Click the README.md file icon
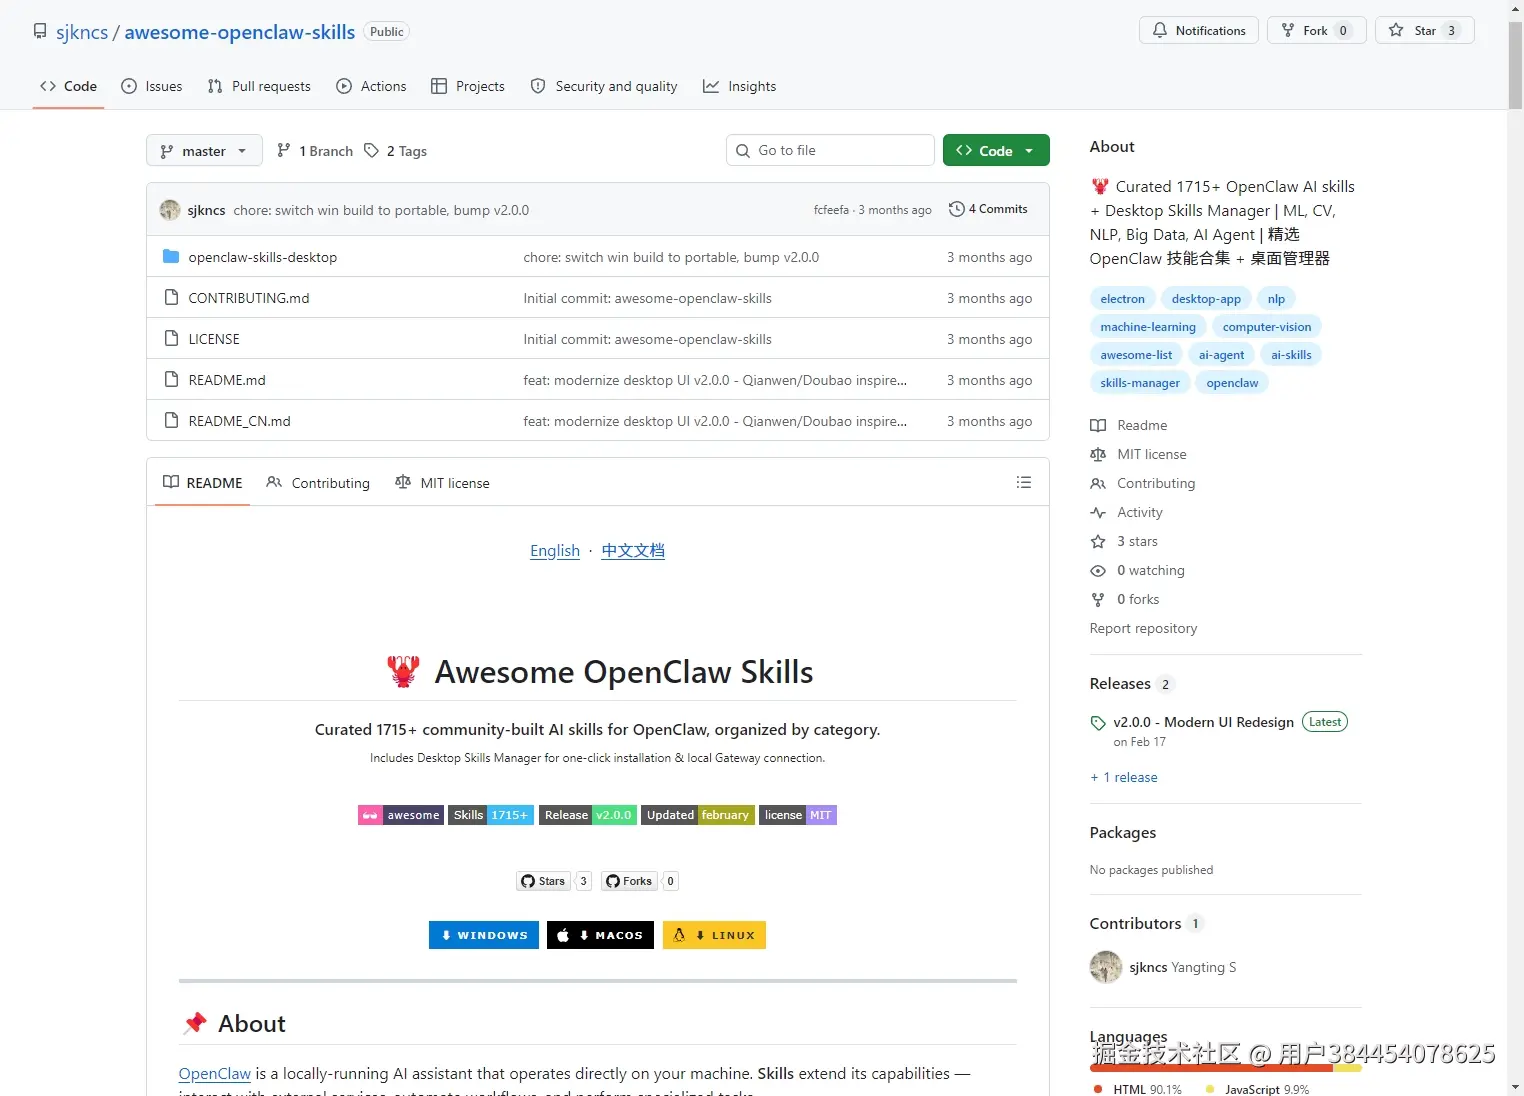 click(x=171, y=380)
